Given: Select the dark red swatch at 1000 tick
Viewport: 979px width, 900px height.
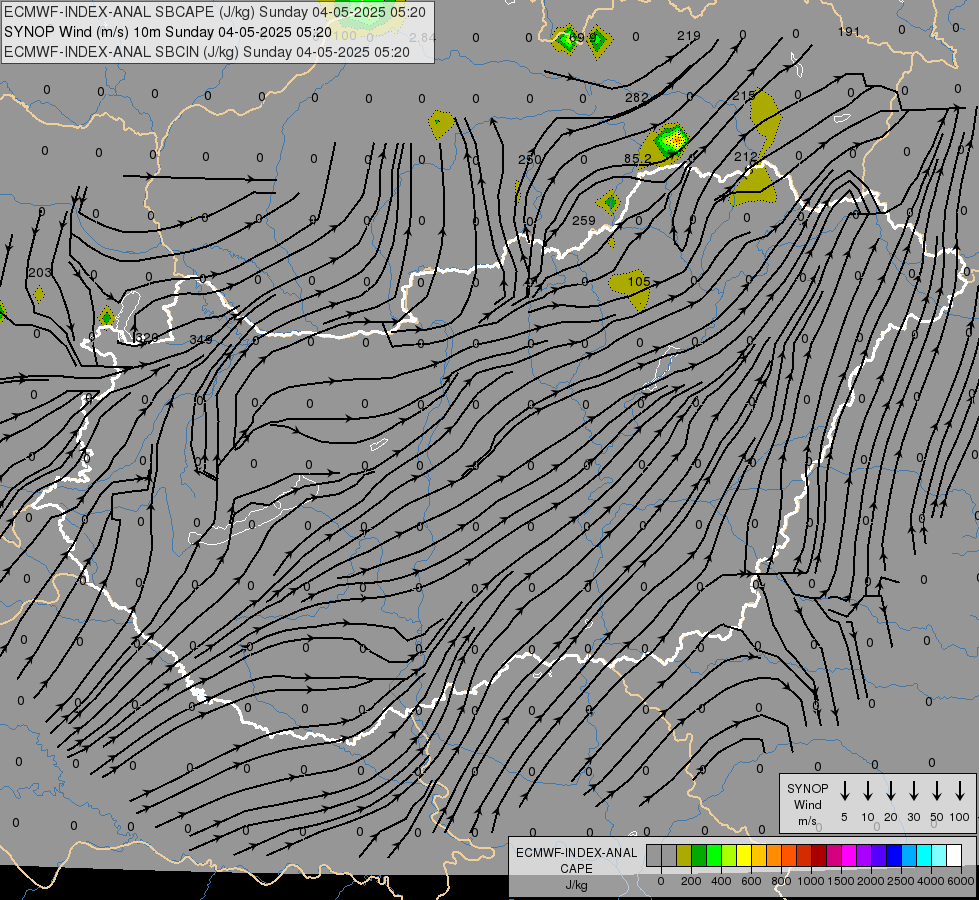Looking at the screenshot, I should click(x=819, y=855).
